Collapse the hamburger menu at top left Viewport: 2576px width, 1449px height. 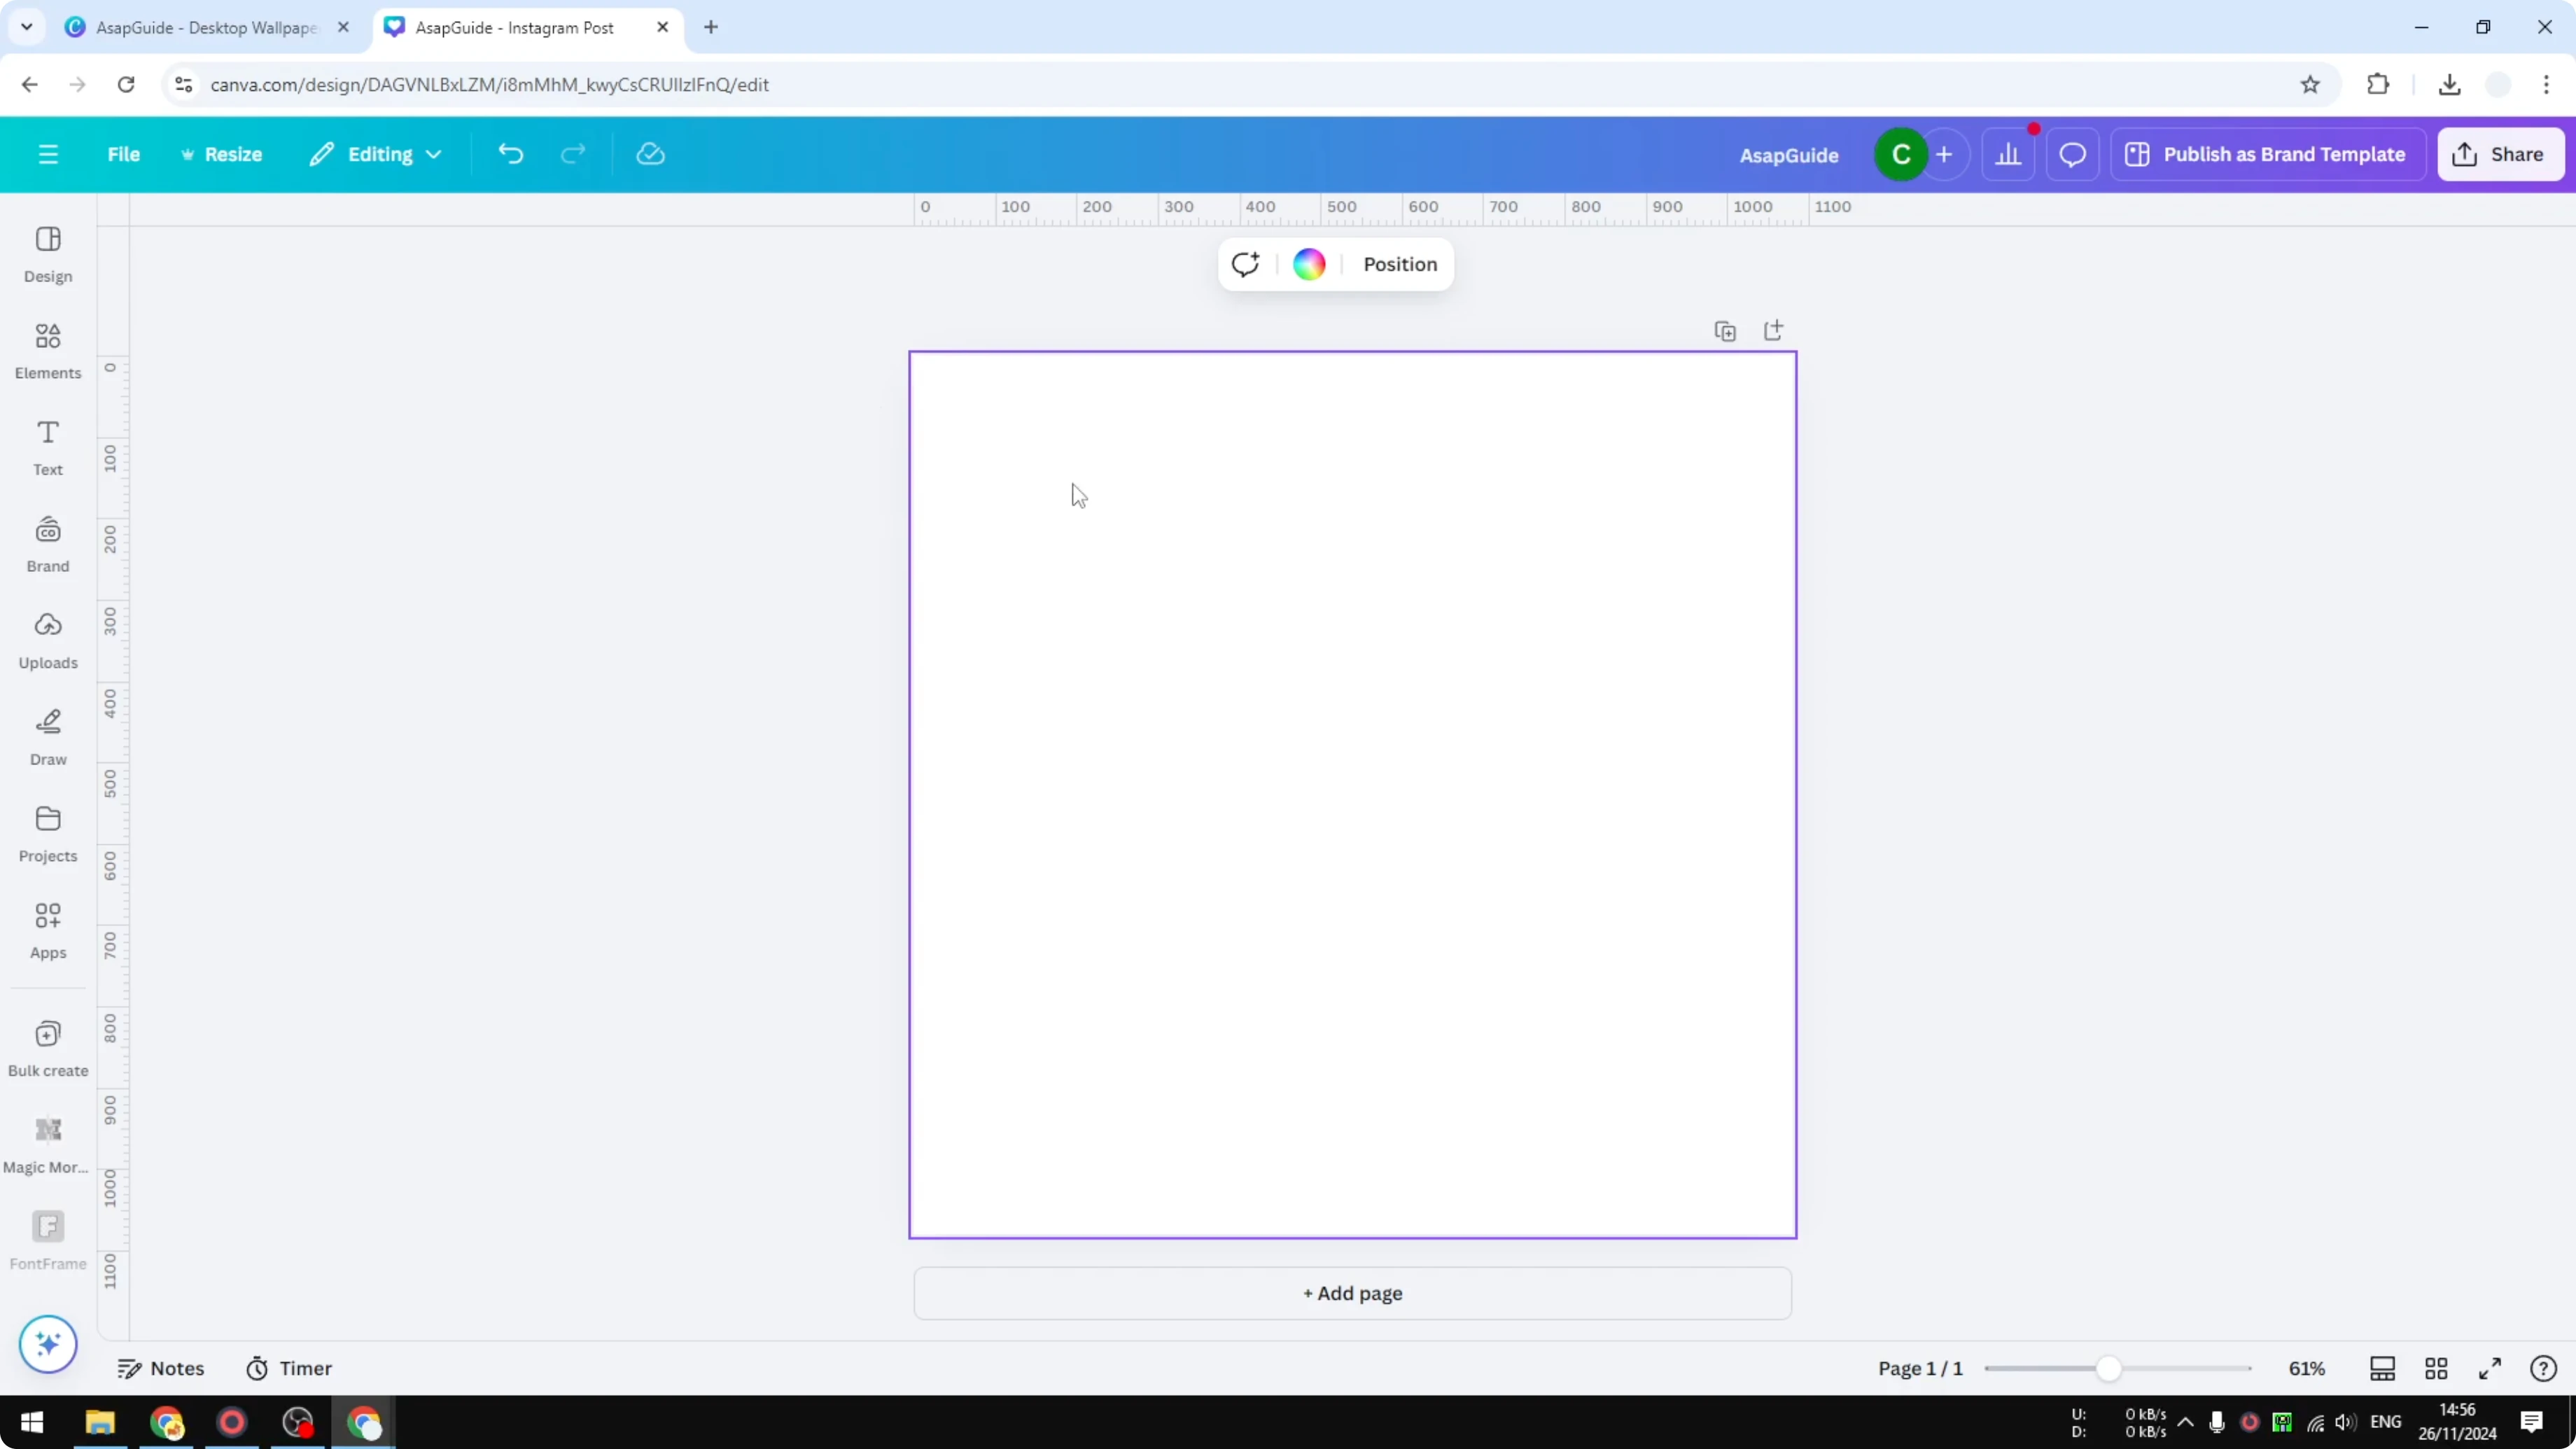point(48,153)
